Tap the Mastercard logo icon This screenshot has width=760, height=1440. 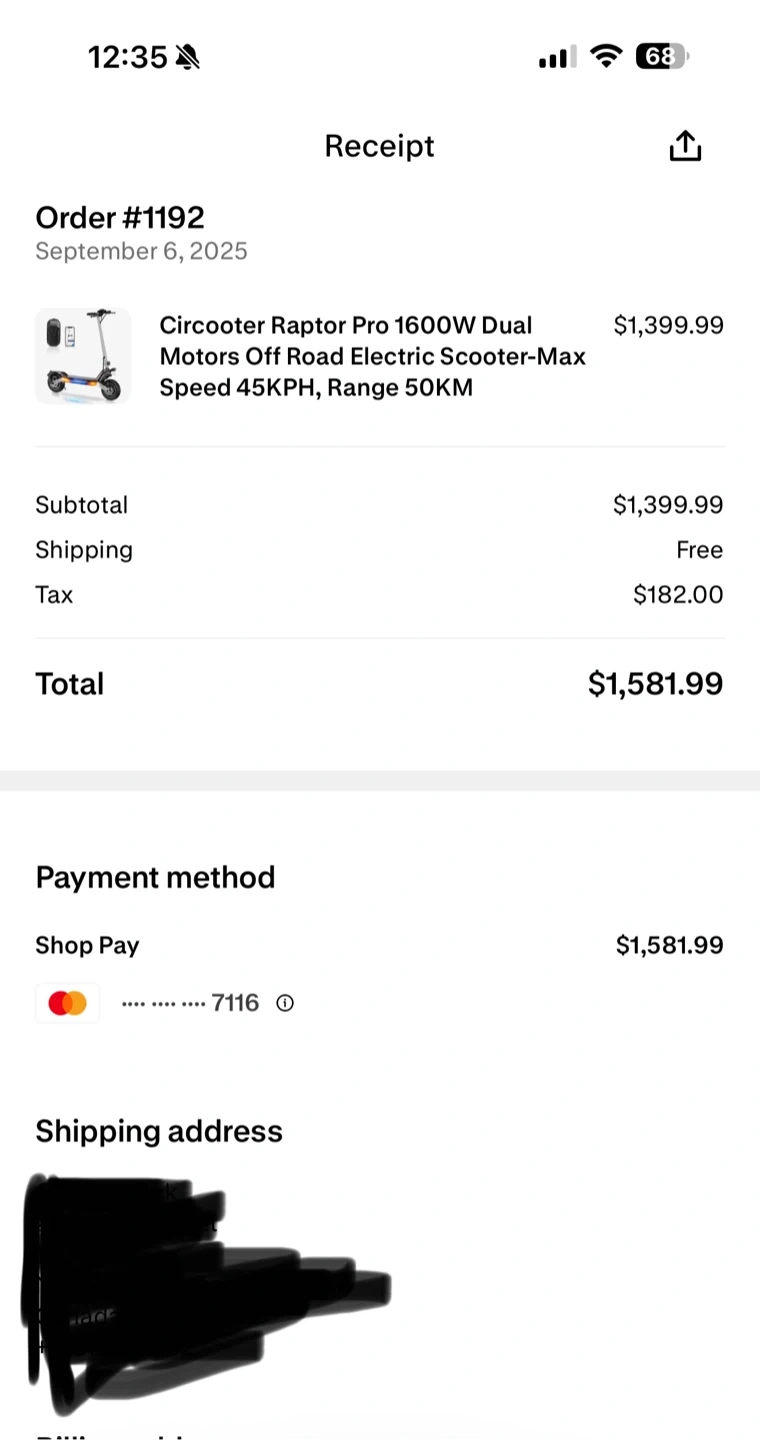tap(68, 1003)
